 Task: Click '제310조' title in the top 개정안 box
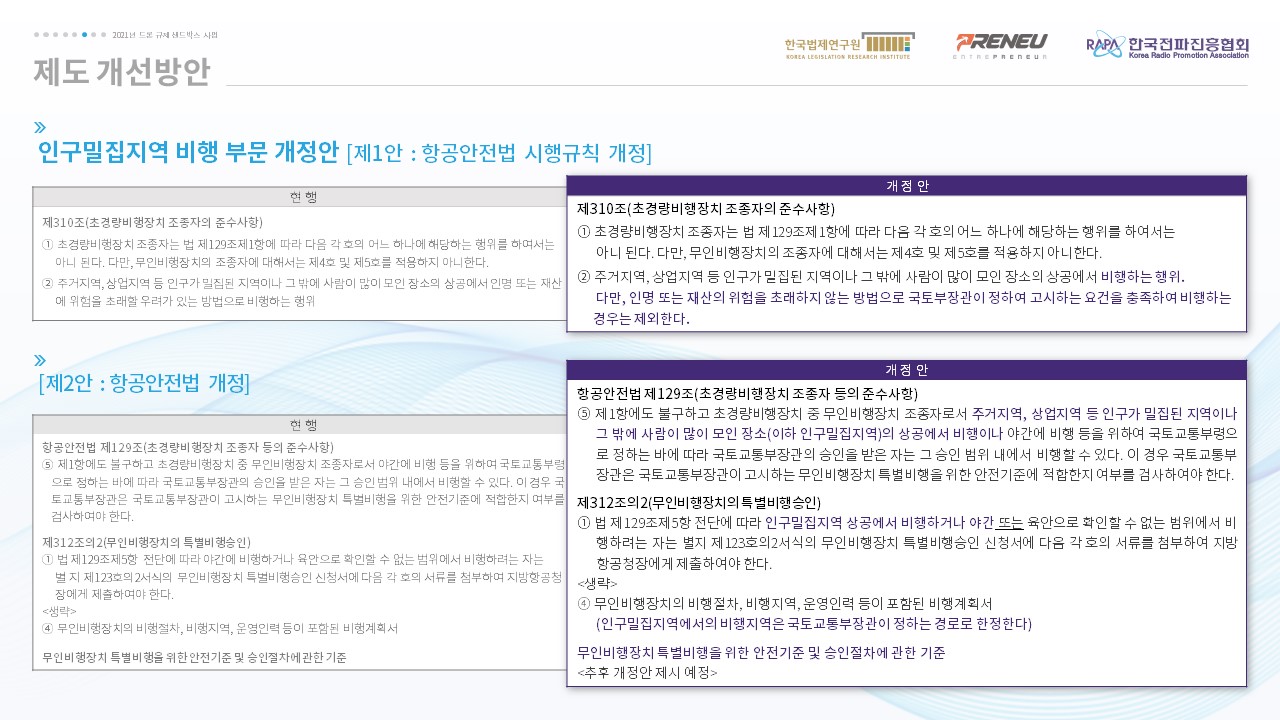[x=705, y=209]
